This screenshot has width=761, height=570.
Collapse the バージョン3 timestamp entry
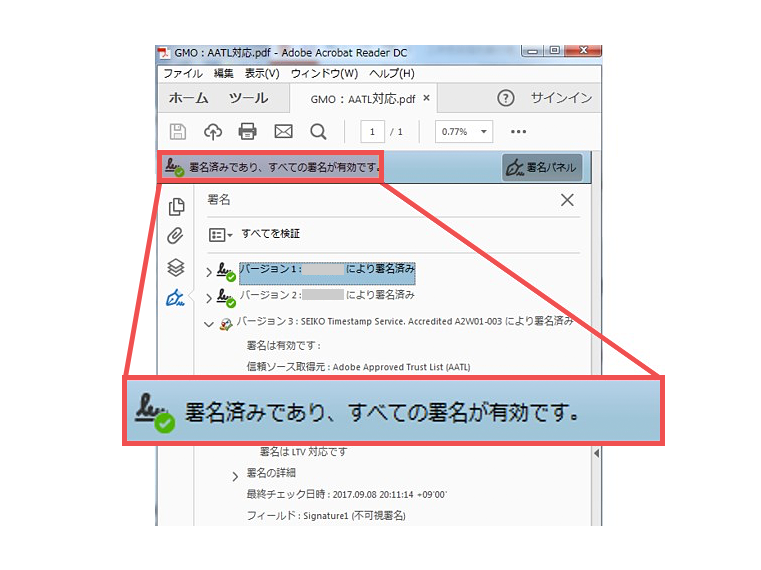click(209, 324)
